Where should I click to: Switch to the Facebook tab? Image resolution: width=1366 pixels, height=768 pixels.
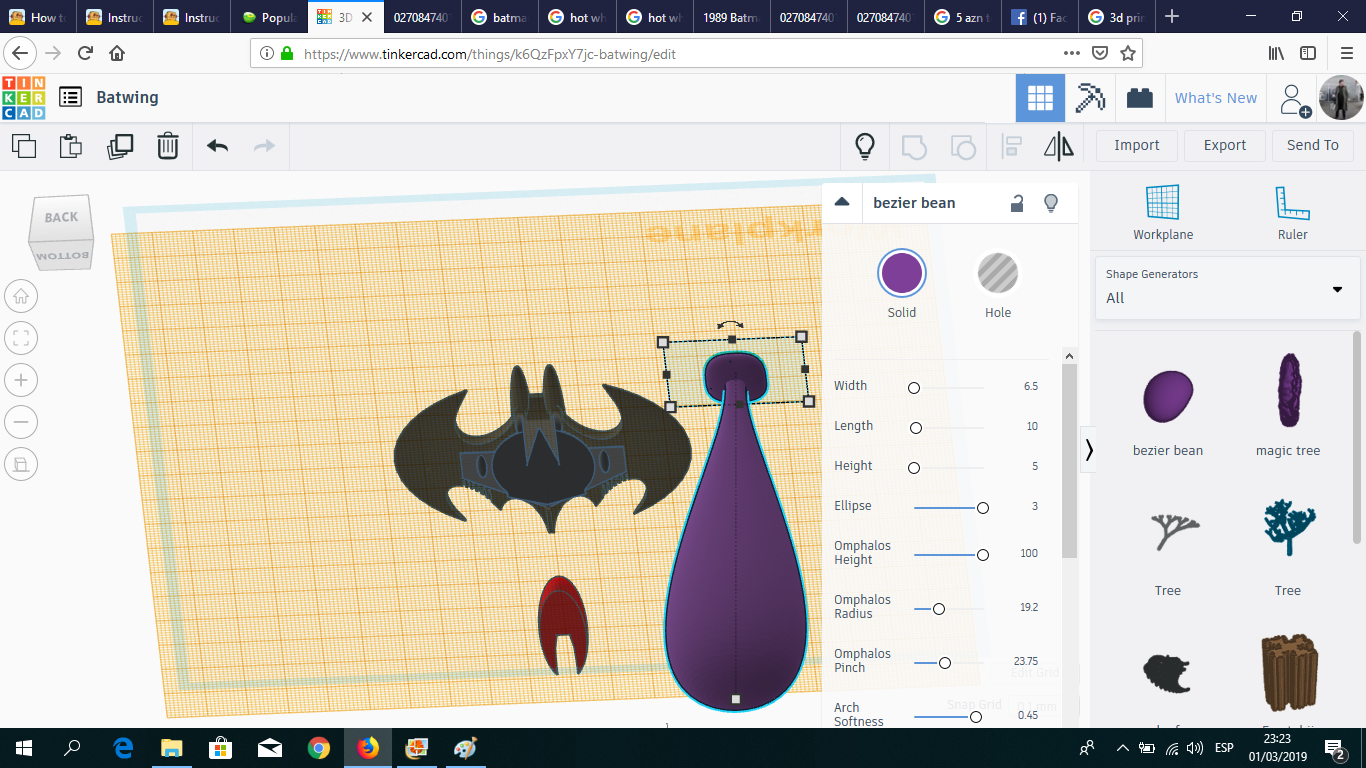click(1039, 17)
